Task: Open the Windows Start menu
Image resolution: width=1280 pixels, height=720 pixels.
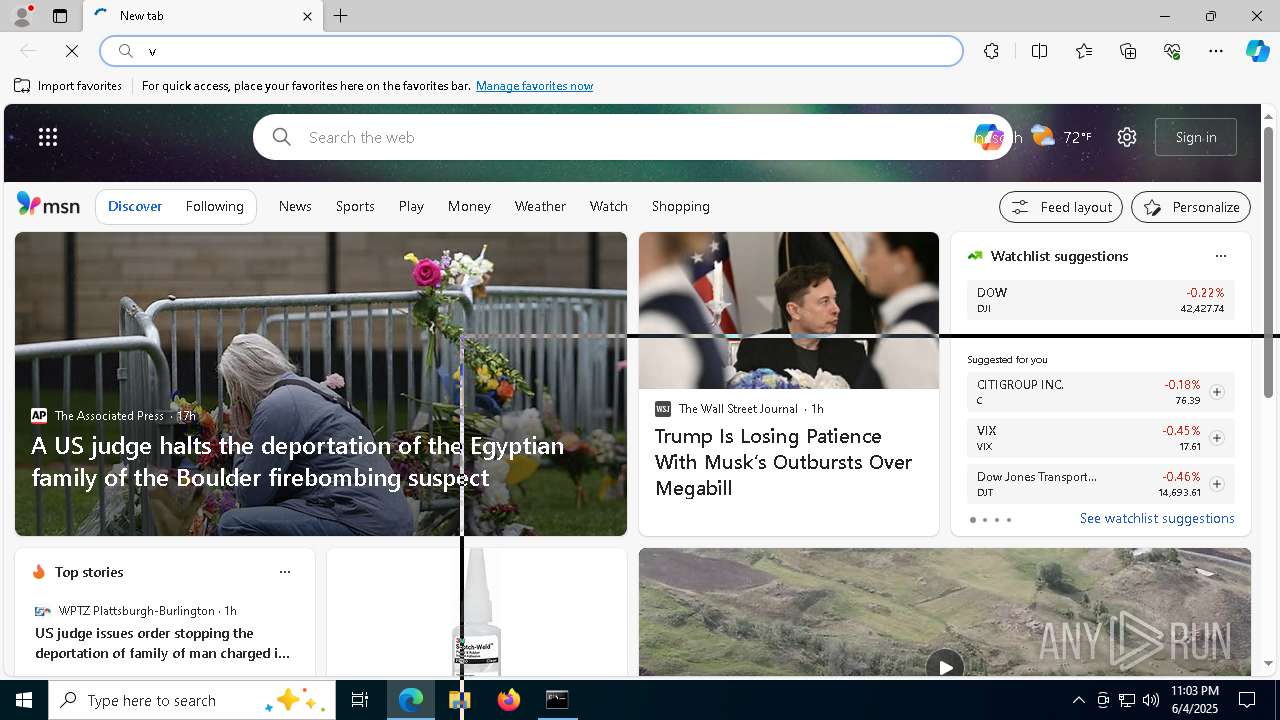Action: click(x=24, y=700)
